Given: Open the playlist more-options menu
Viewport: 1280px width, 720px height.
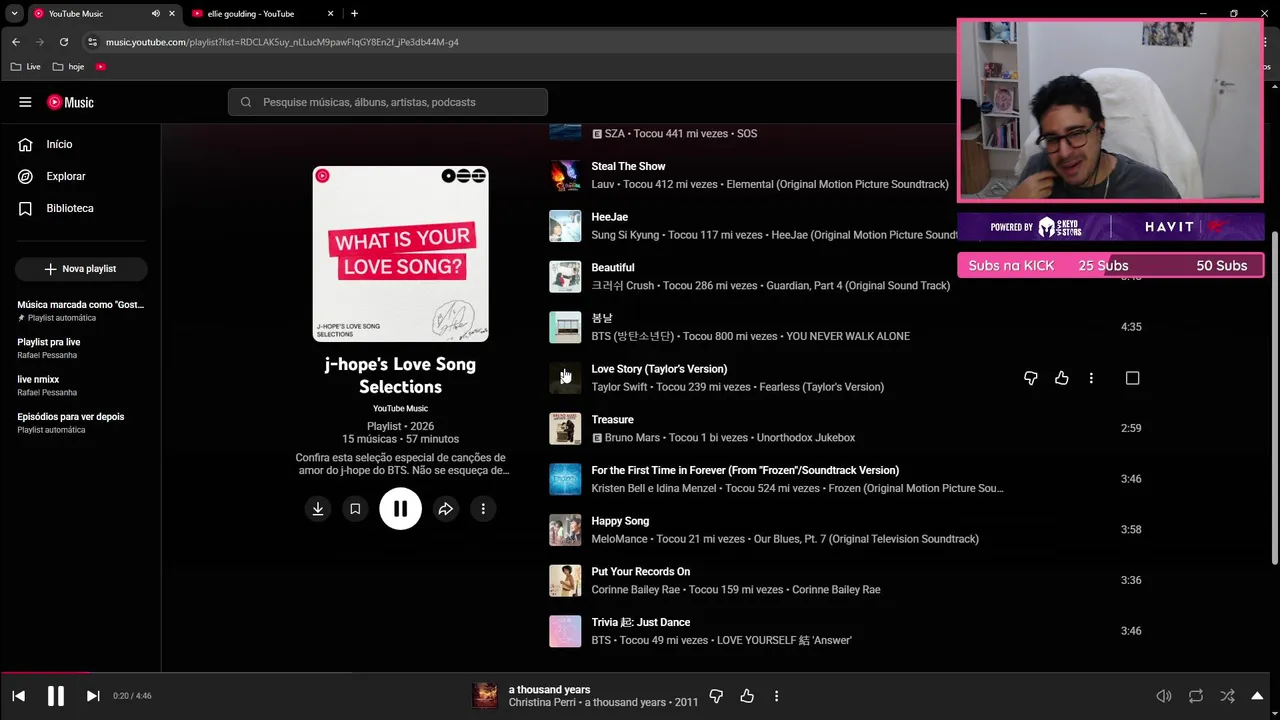Looking at the screenshot, I should click(x=483, y=509).
